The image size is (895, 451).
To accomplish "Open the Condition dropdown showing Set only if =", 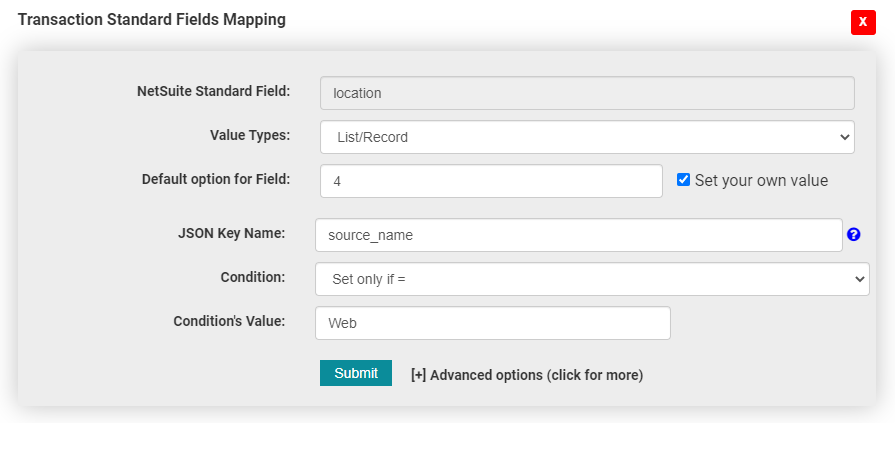I will coord(591,279).
